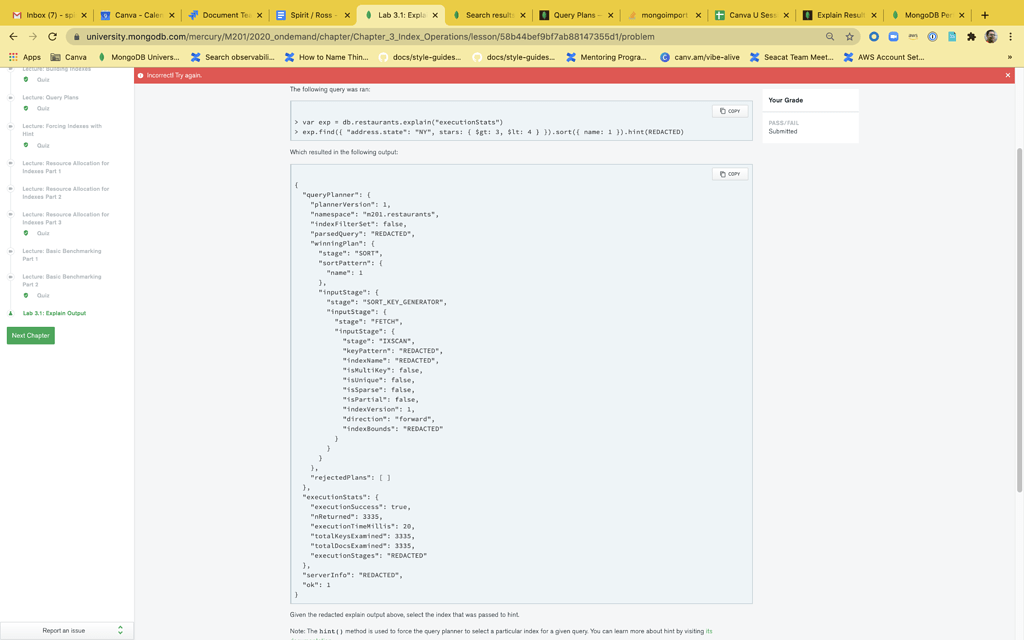Follow the hint documentation link
Screen dimensions: 1024x640
(x=709, y=632)
